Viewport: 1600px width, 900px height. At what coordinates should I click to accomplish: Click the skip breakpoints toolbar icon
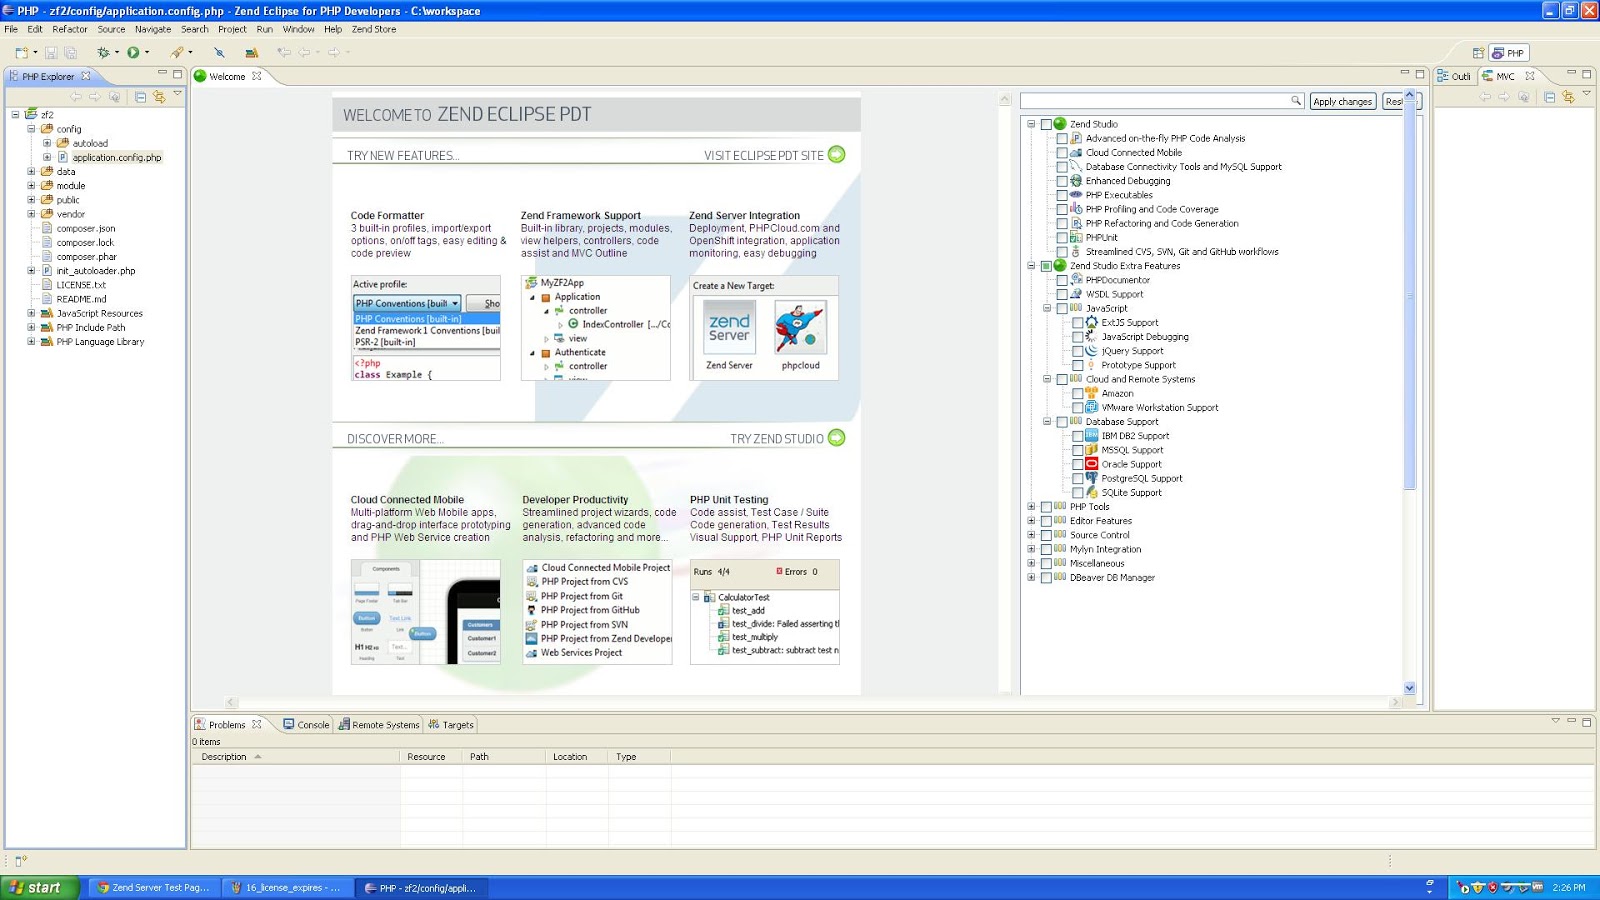coord(219,53)
